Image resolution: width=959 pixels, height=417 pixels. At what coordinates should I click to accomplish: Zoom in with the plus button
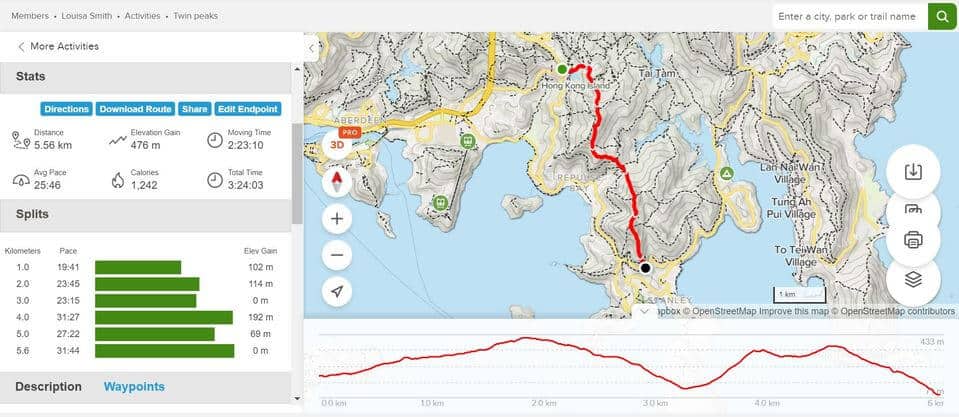(337, 219)
